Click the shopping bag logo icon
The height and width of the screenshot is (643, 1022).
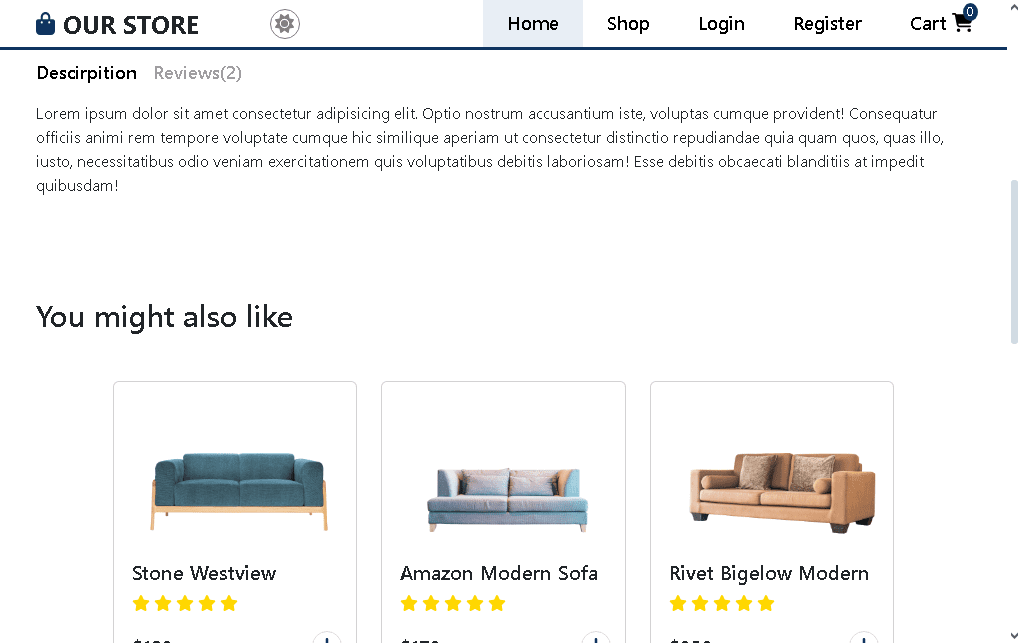pyautogui.click(x=45, y=24)
